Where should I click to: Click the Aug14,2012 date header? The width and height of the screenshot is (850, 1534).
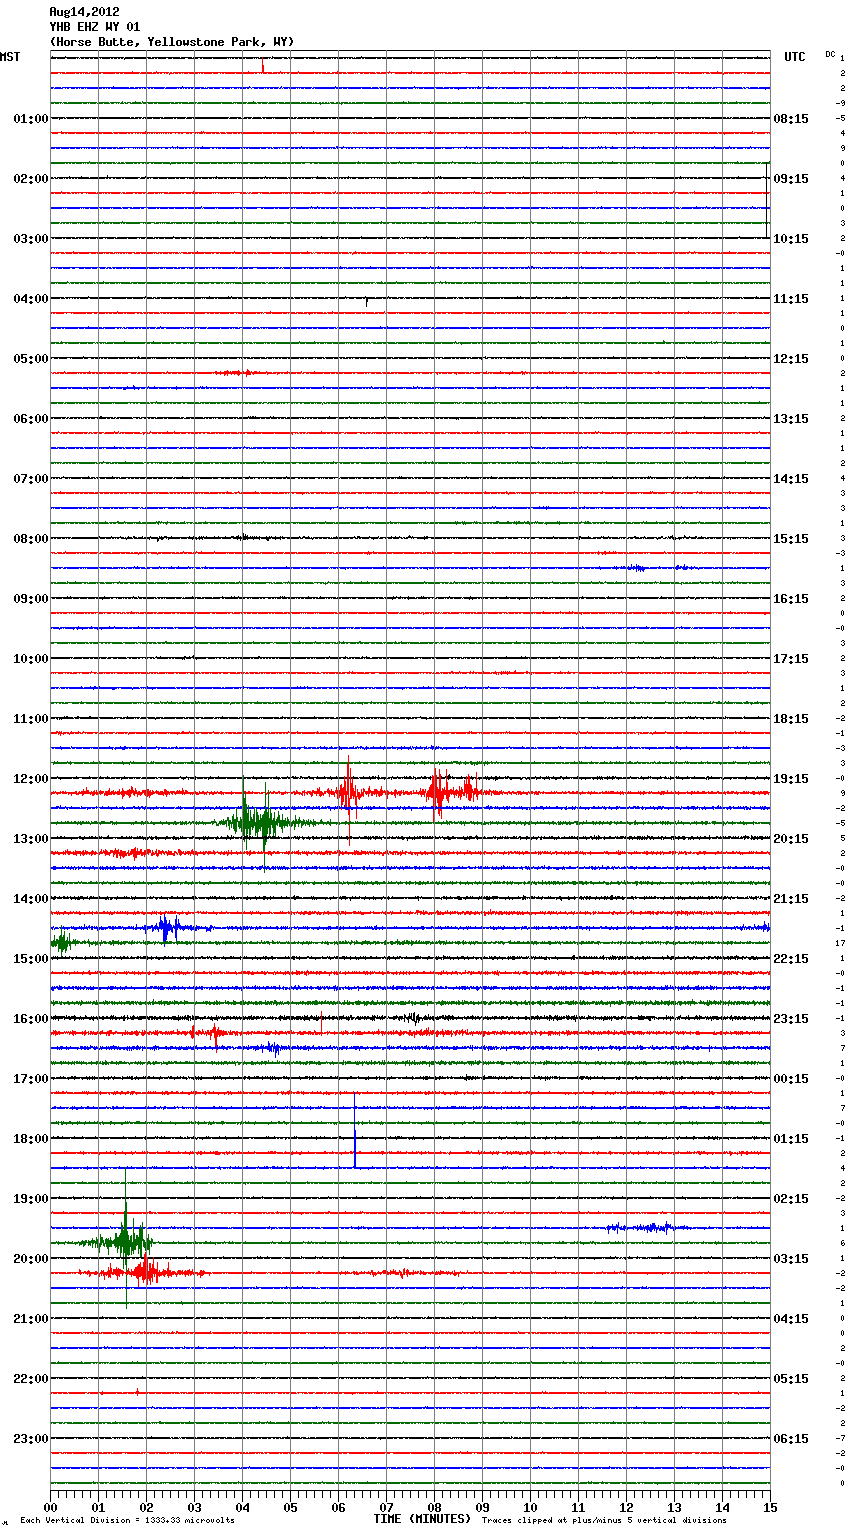tap(84, 12)
